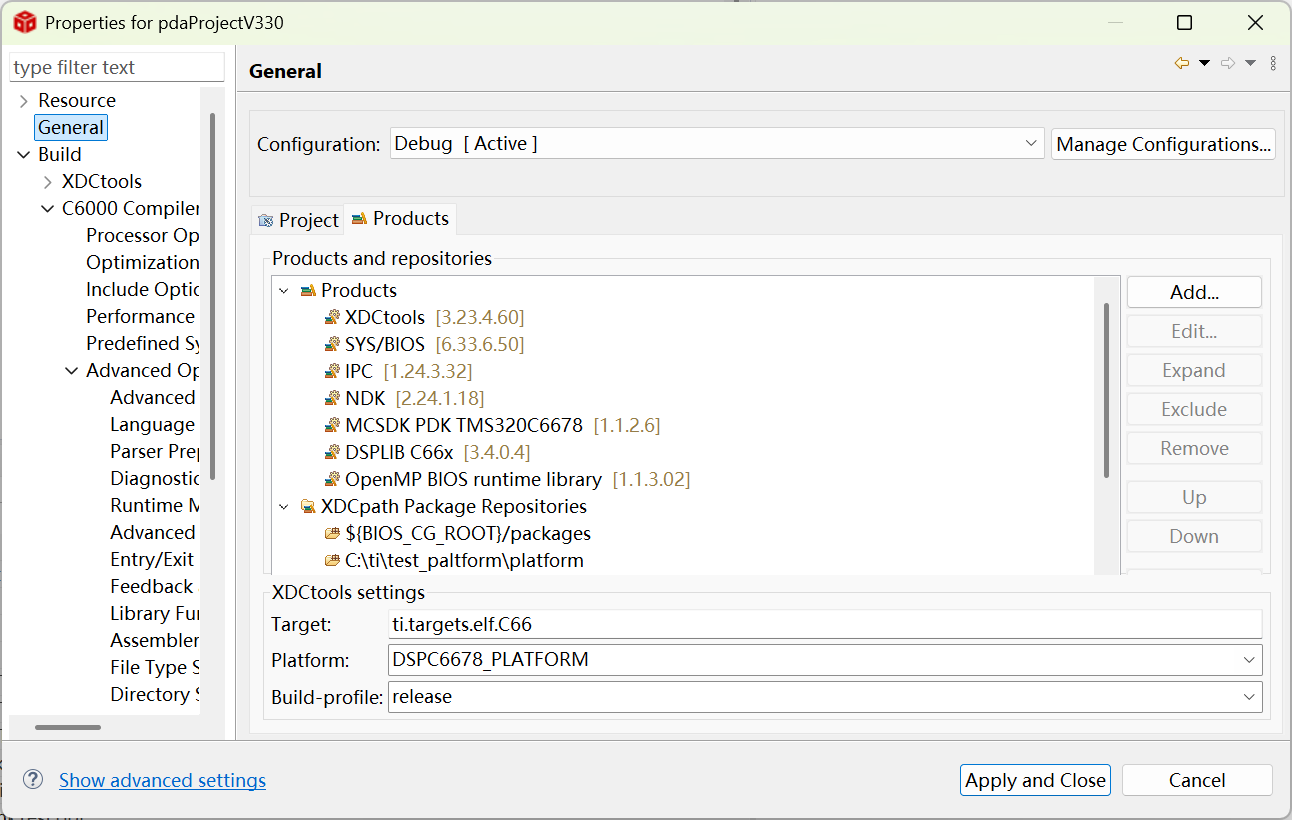Expand the Resource tree node
This screenshot has width=1292, height=820.
pos(24,101)
